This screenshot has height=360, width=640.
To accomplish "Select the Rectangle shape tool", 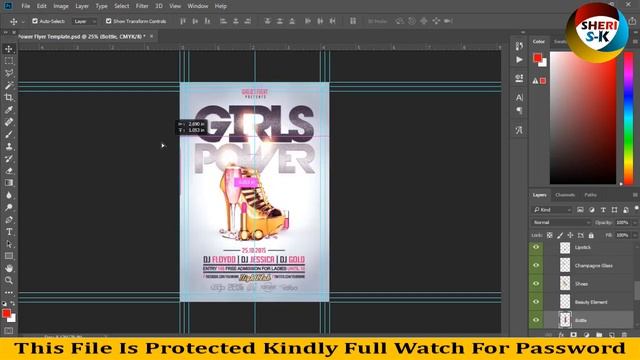I will (x=9, y=256).
